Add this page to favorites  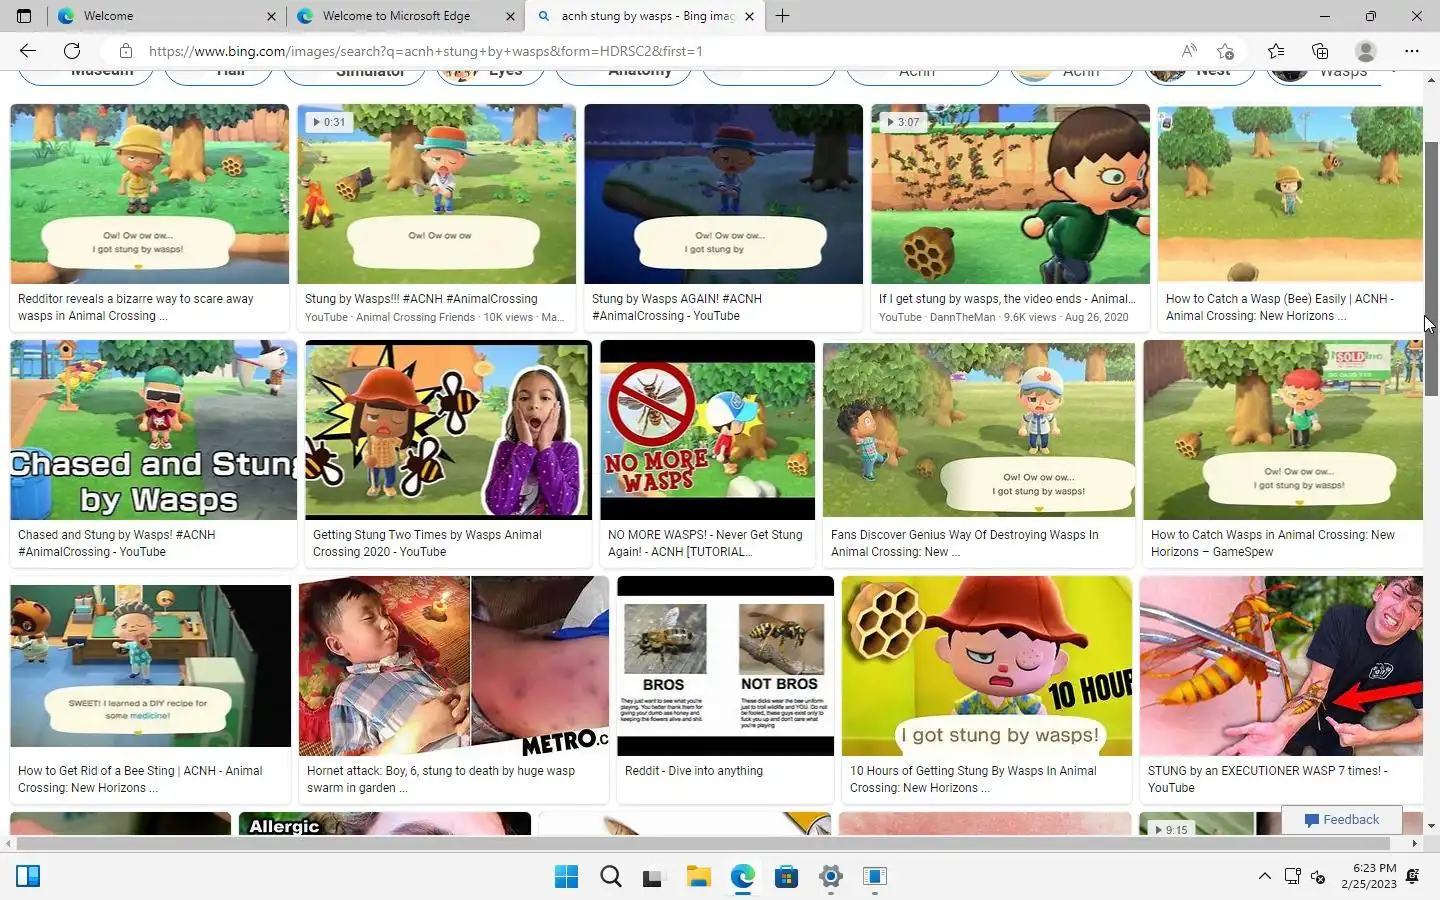[x=1226, y=51]
